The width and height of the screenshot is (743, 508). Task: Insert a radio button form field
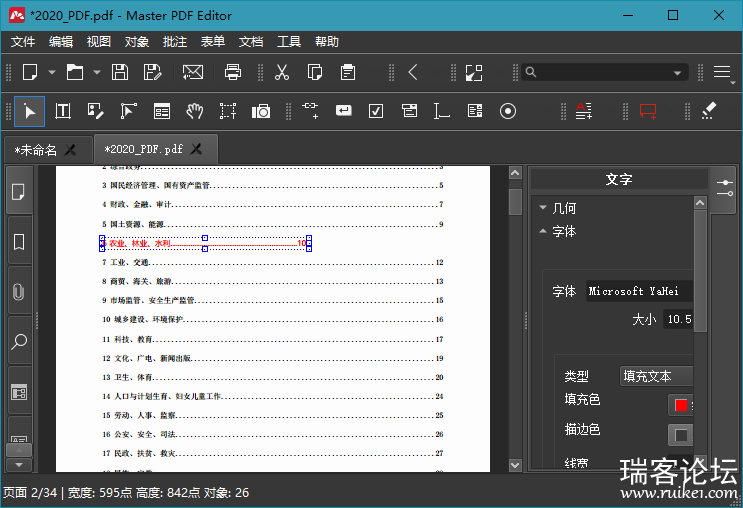tap(507, 111)
